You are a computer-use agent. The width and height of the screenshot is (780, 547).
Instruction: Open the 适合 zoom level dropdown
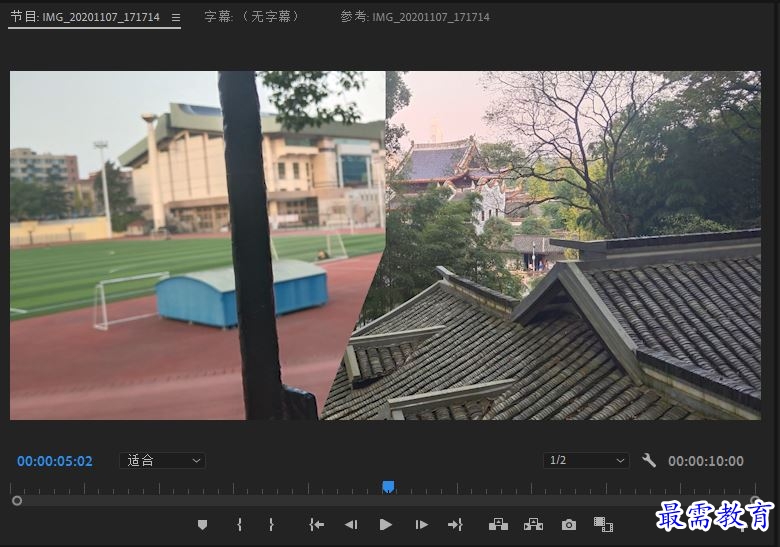click(163, 460)
